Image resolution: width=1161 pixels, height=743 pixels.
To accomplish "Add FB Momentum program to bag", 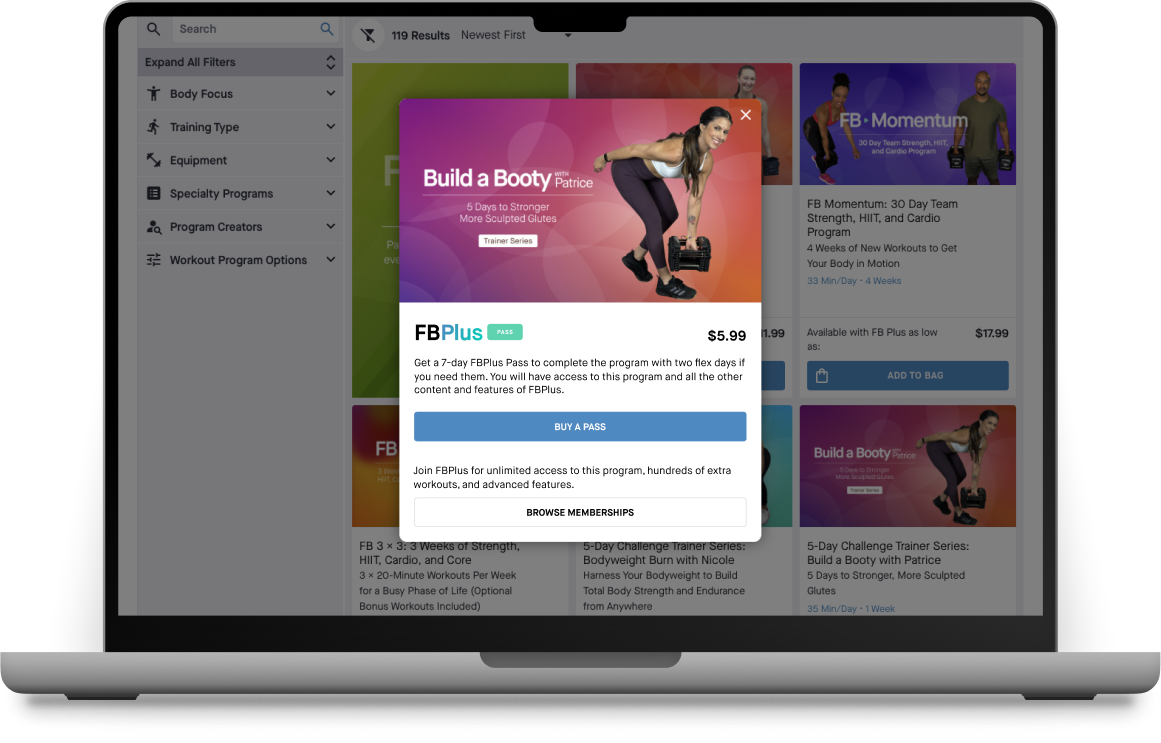I will (907, 376).
